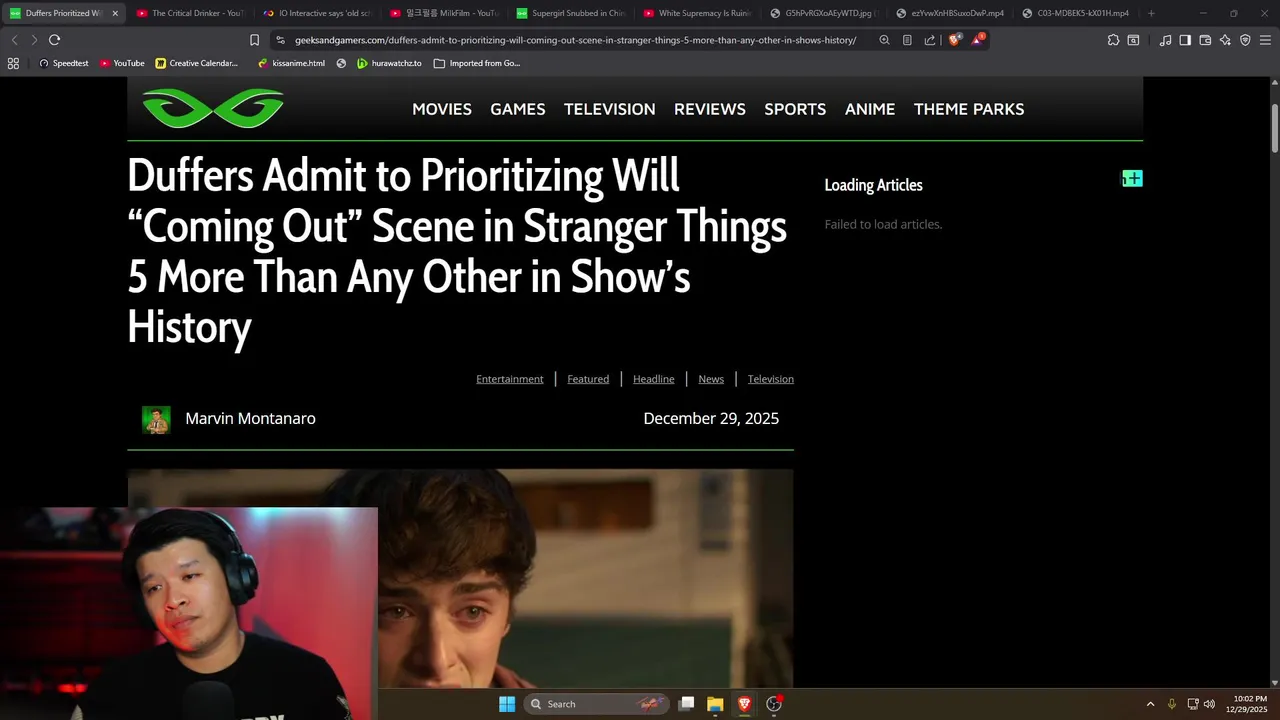
Task: Switch to the MilkFilm YouTube tab
Action: (x=443, y=13)
